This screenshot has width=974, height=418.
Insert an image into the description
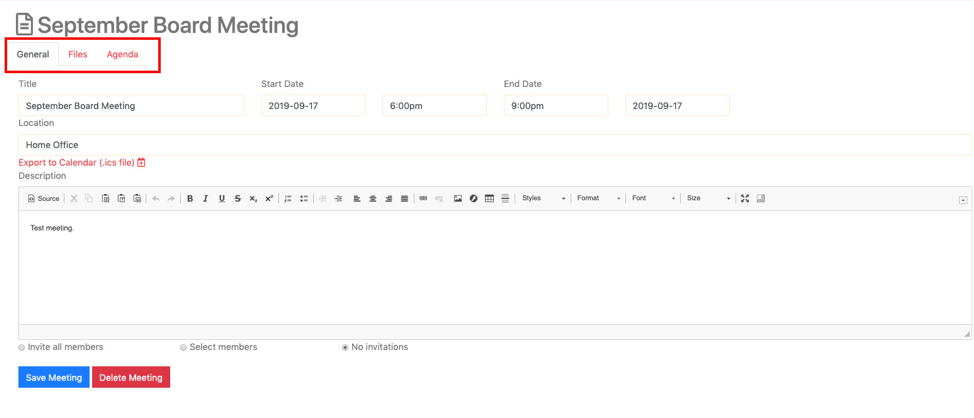(x=458, y=199)
